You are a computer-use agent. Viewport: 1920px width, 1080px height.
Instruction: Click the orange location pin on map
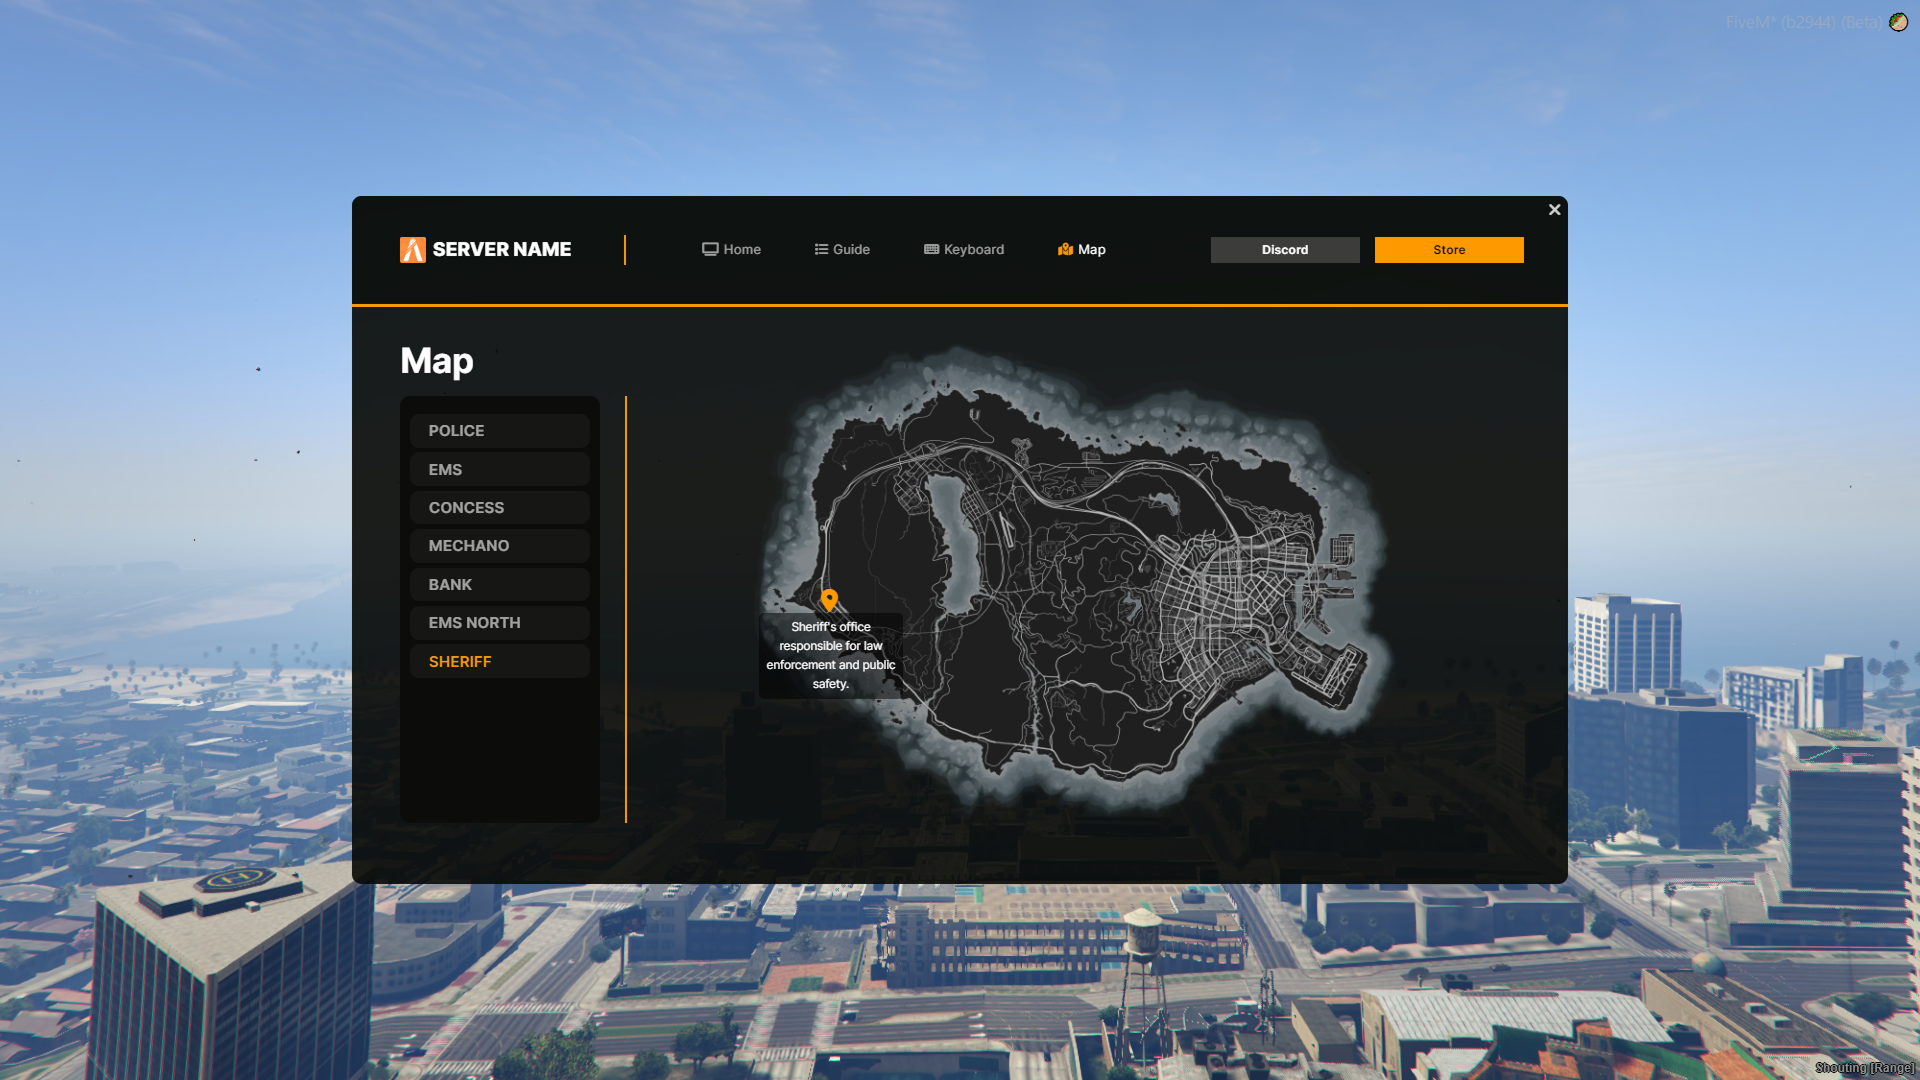(x=829, y=599)
